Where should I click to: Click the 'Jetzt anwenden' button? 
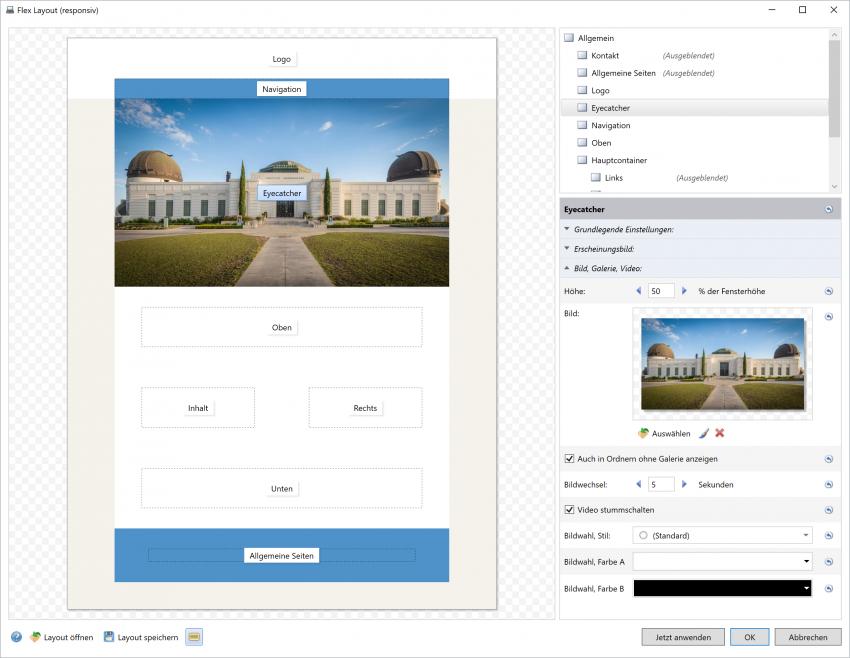(x=683, y=637)
